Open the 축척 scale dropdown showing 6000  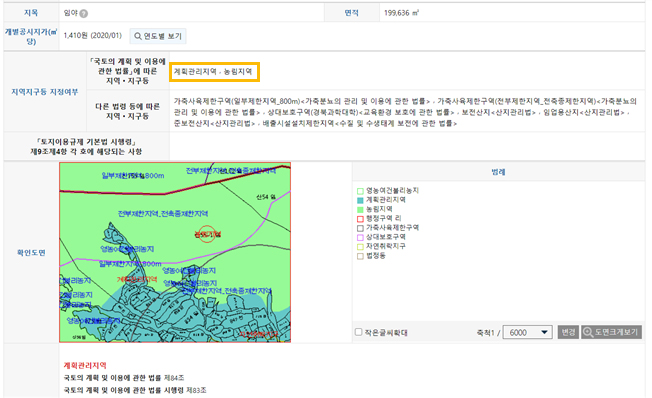coord(528,332)
